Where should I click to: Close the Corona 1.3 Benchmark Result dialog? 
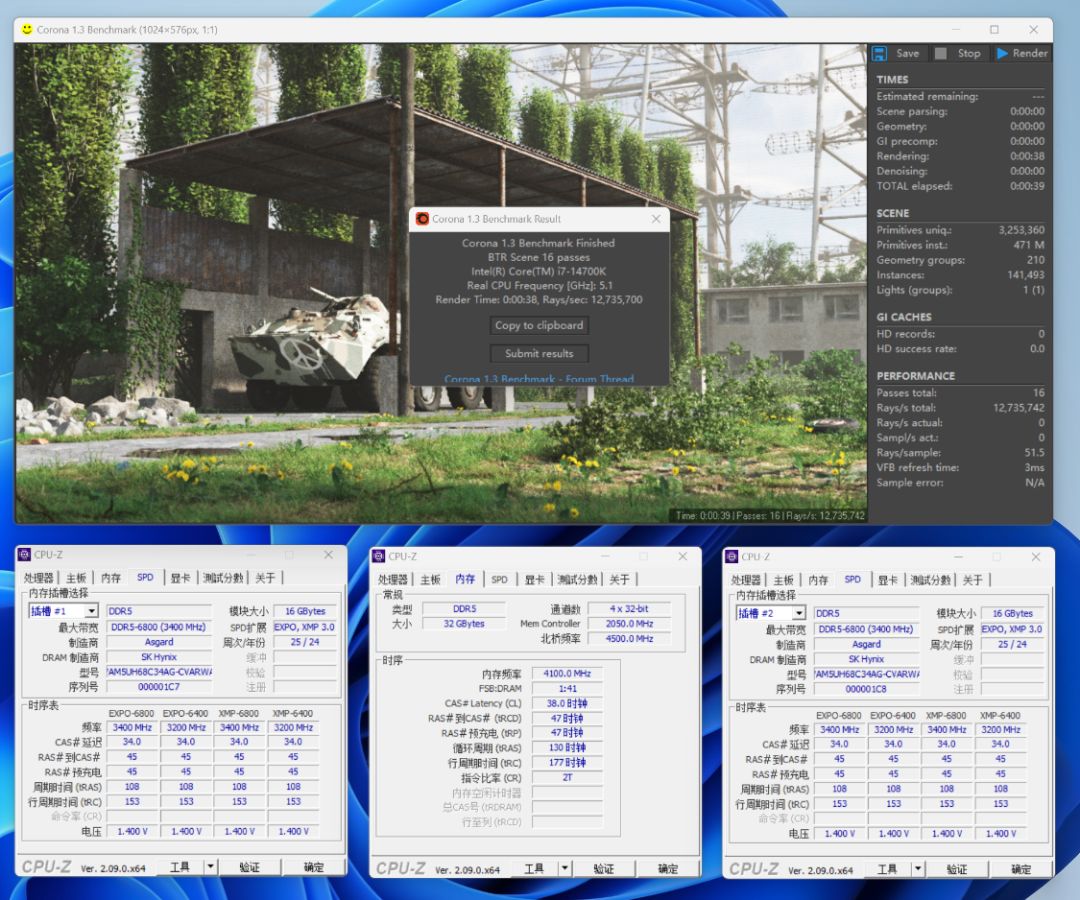tap(656, 218)
